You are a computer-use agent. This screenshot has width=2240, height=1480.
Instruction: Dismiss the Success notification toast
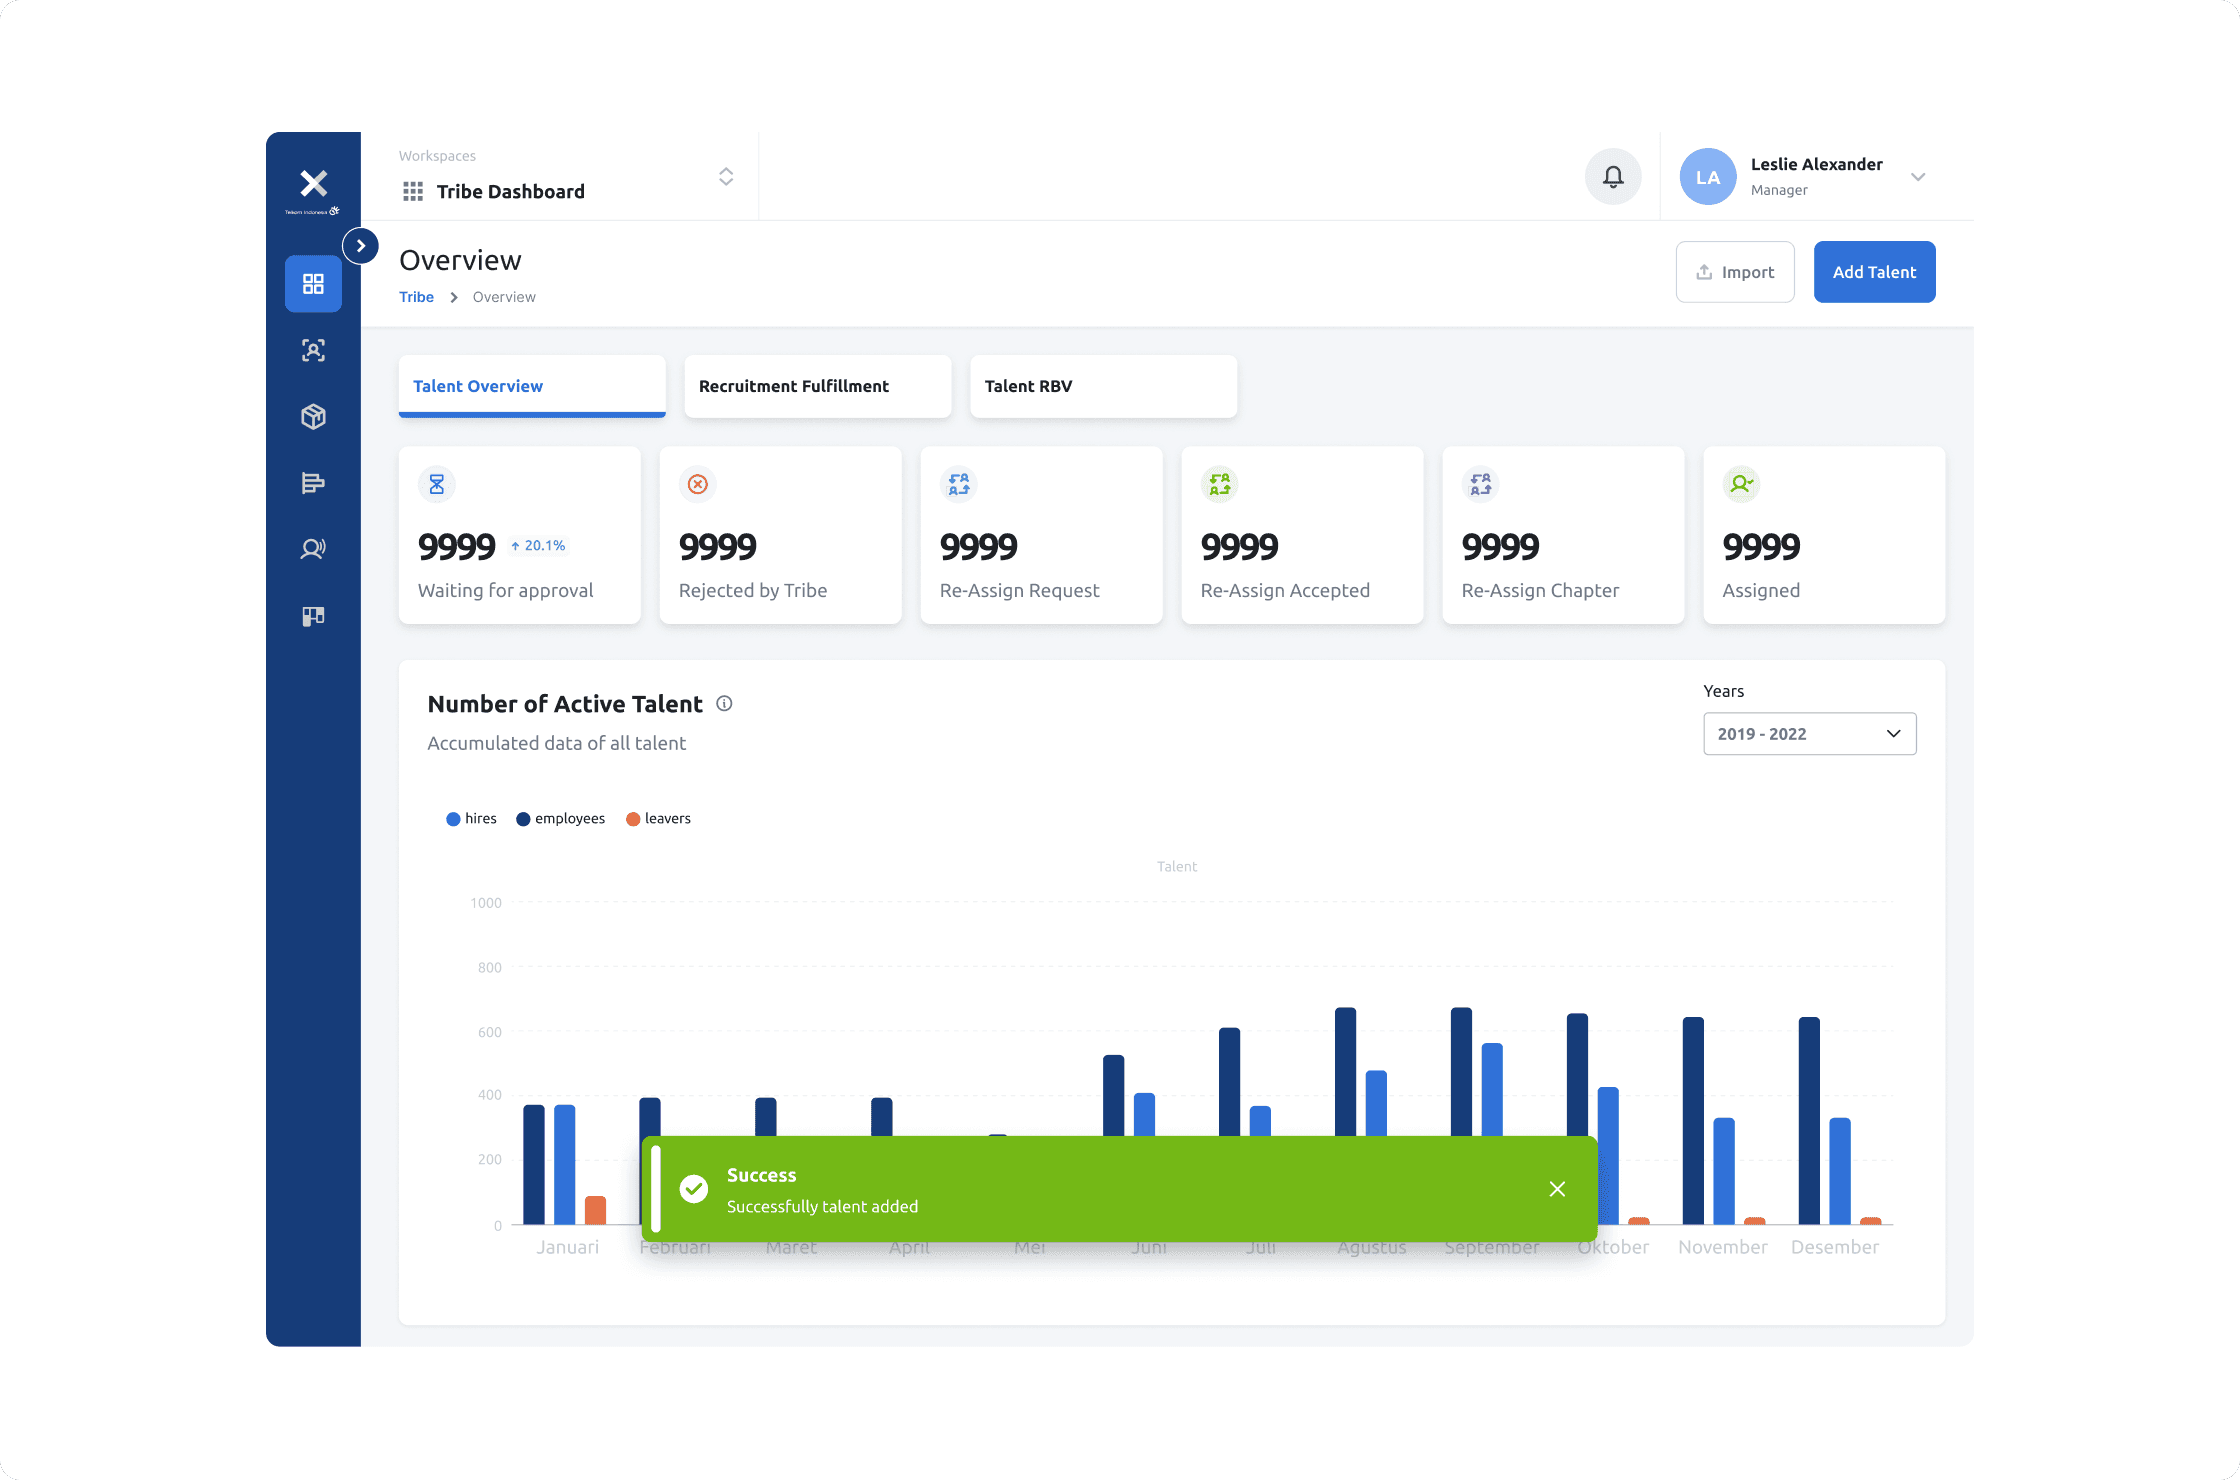click(1557, 1189)
